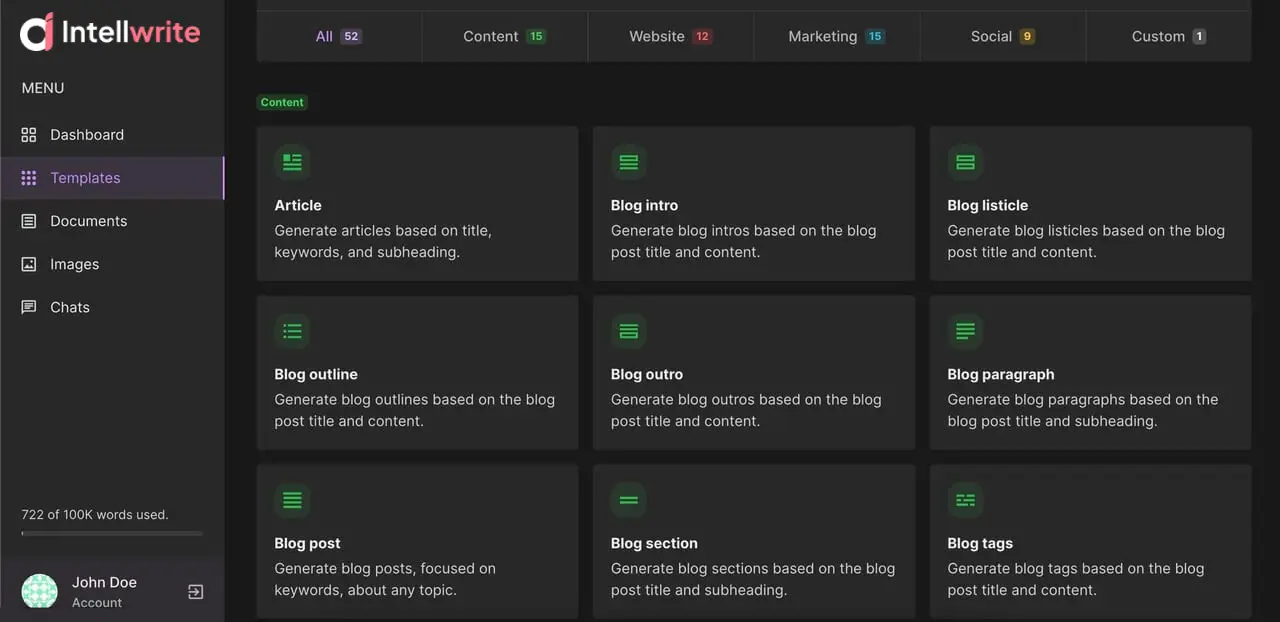Click the Blog section icon
This screenshot has width=1280, height=622.
[x=628, y=499]
